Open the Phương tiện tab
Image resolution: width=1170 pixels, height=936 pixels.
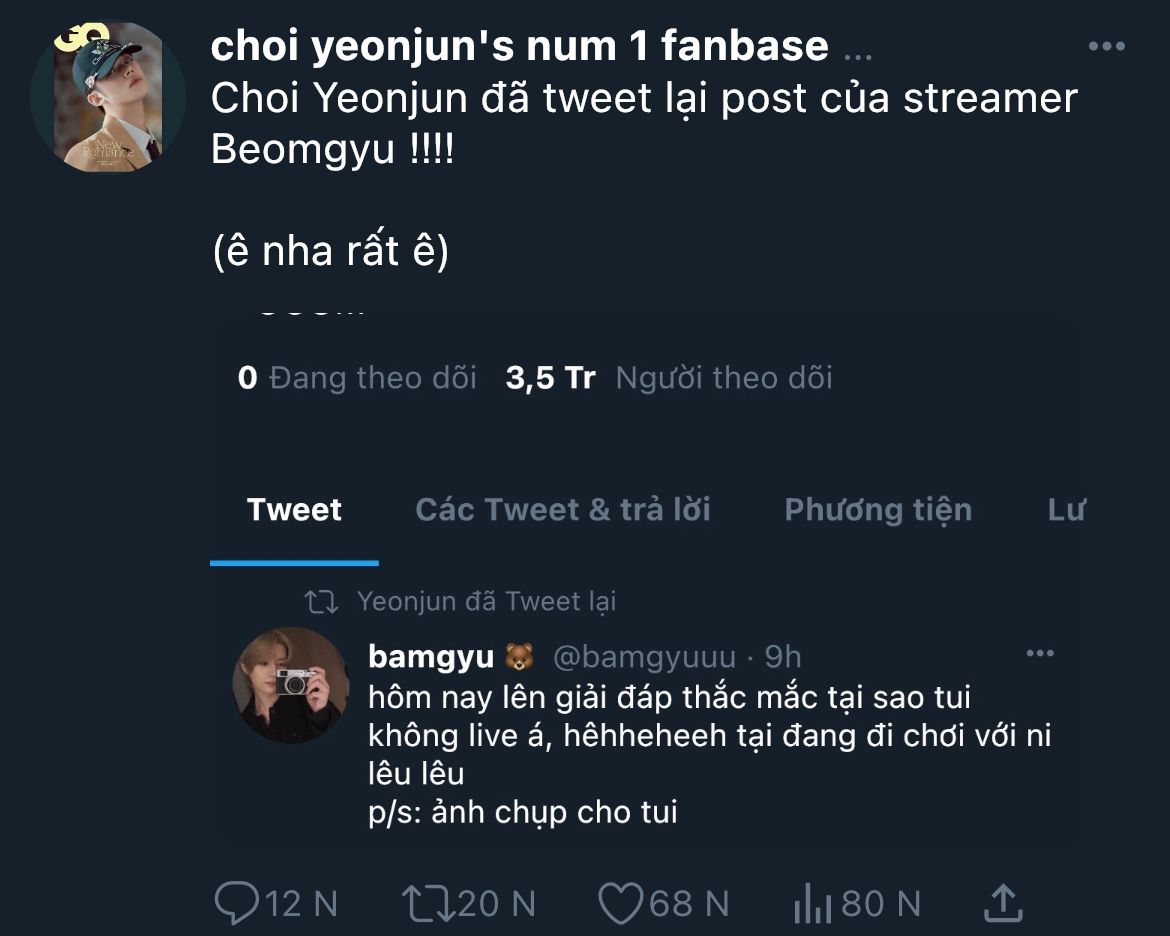[x=877, y=510]
